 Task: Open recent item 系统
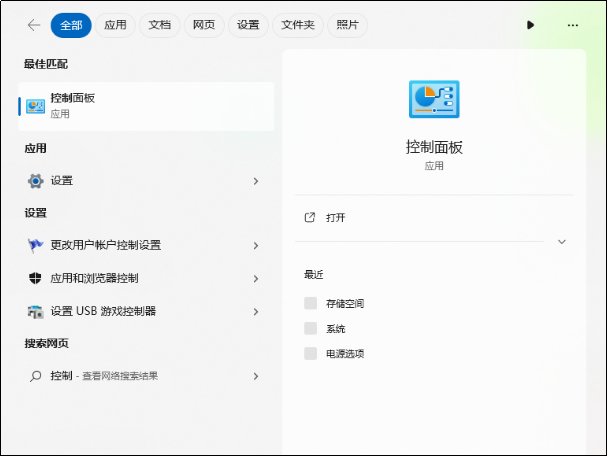[x=335, y=329]
